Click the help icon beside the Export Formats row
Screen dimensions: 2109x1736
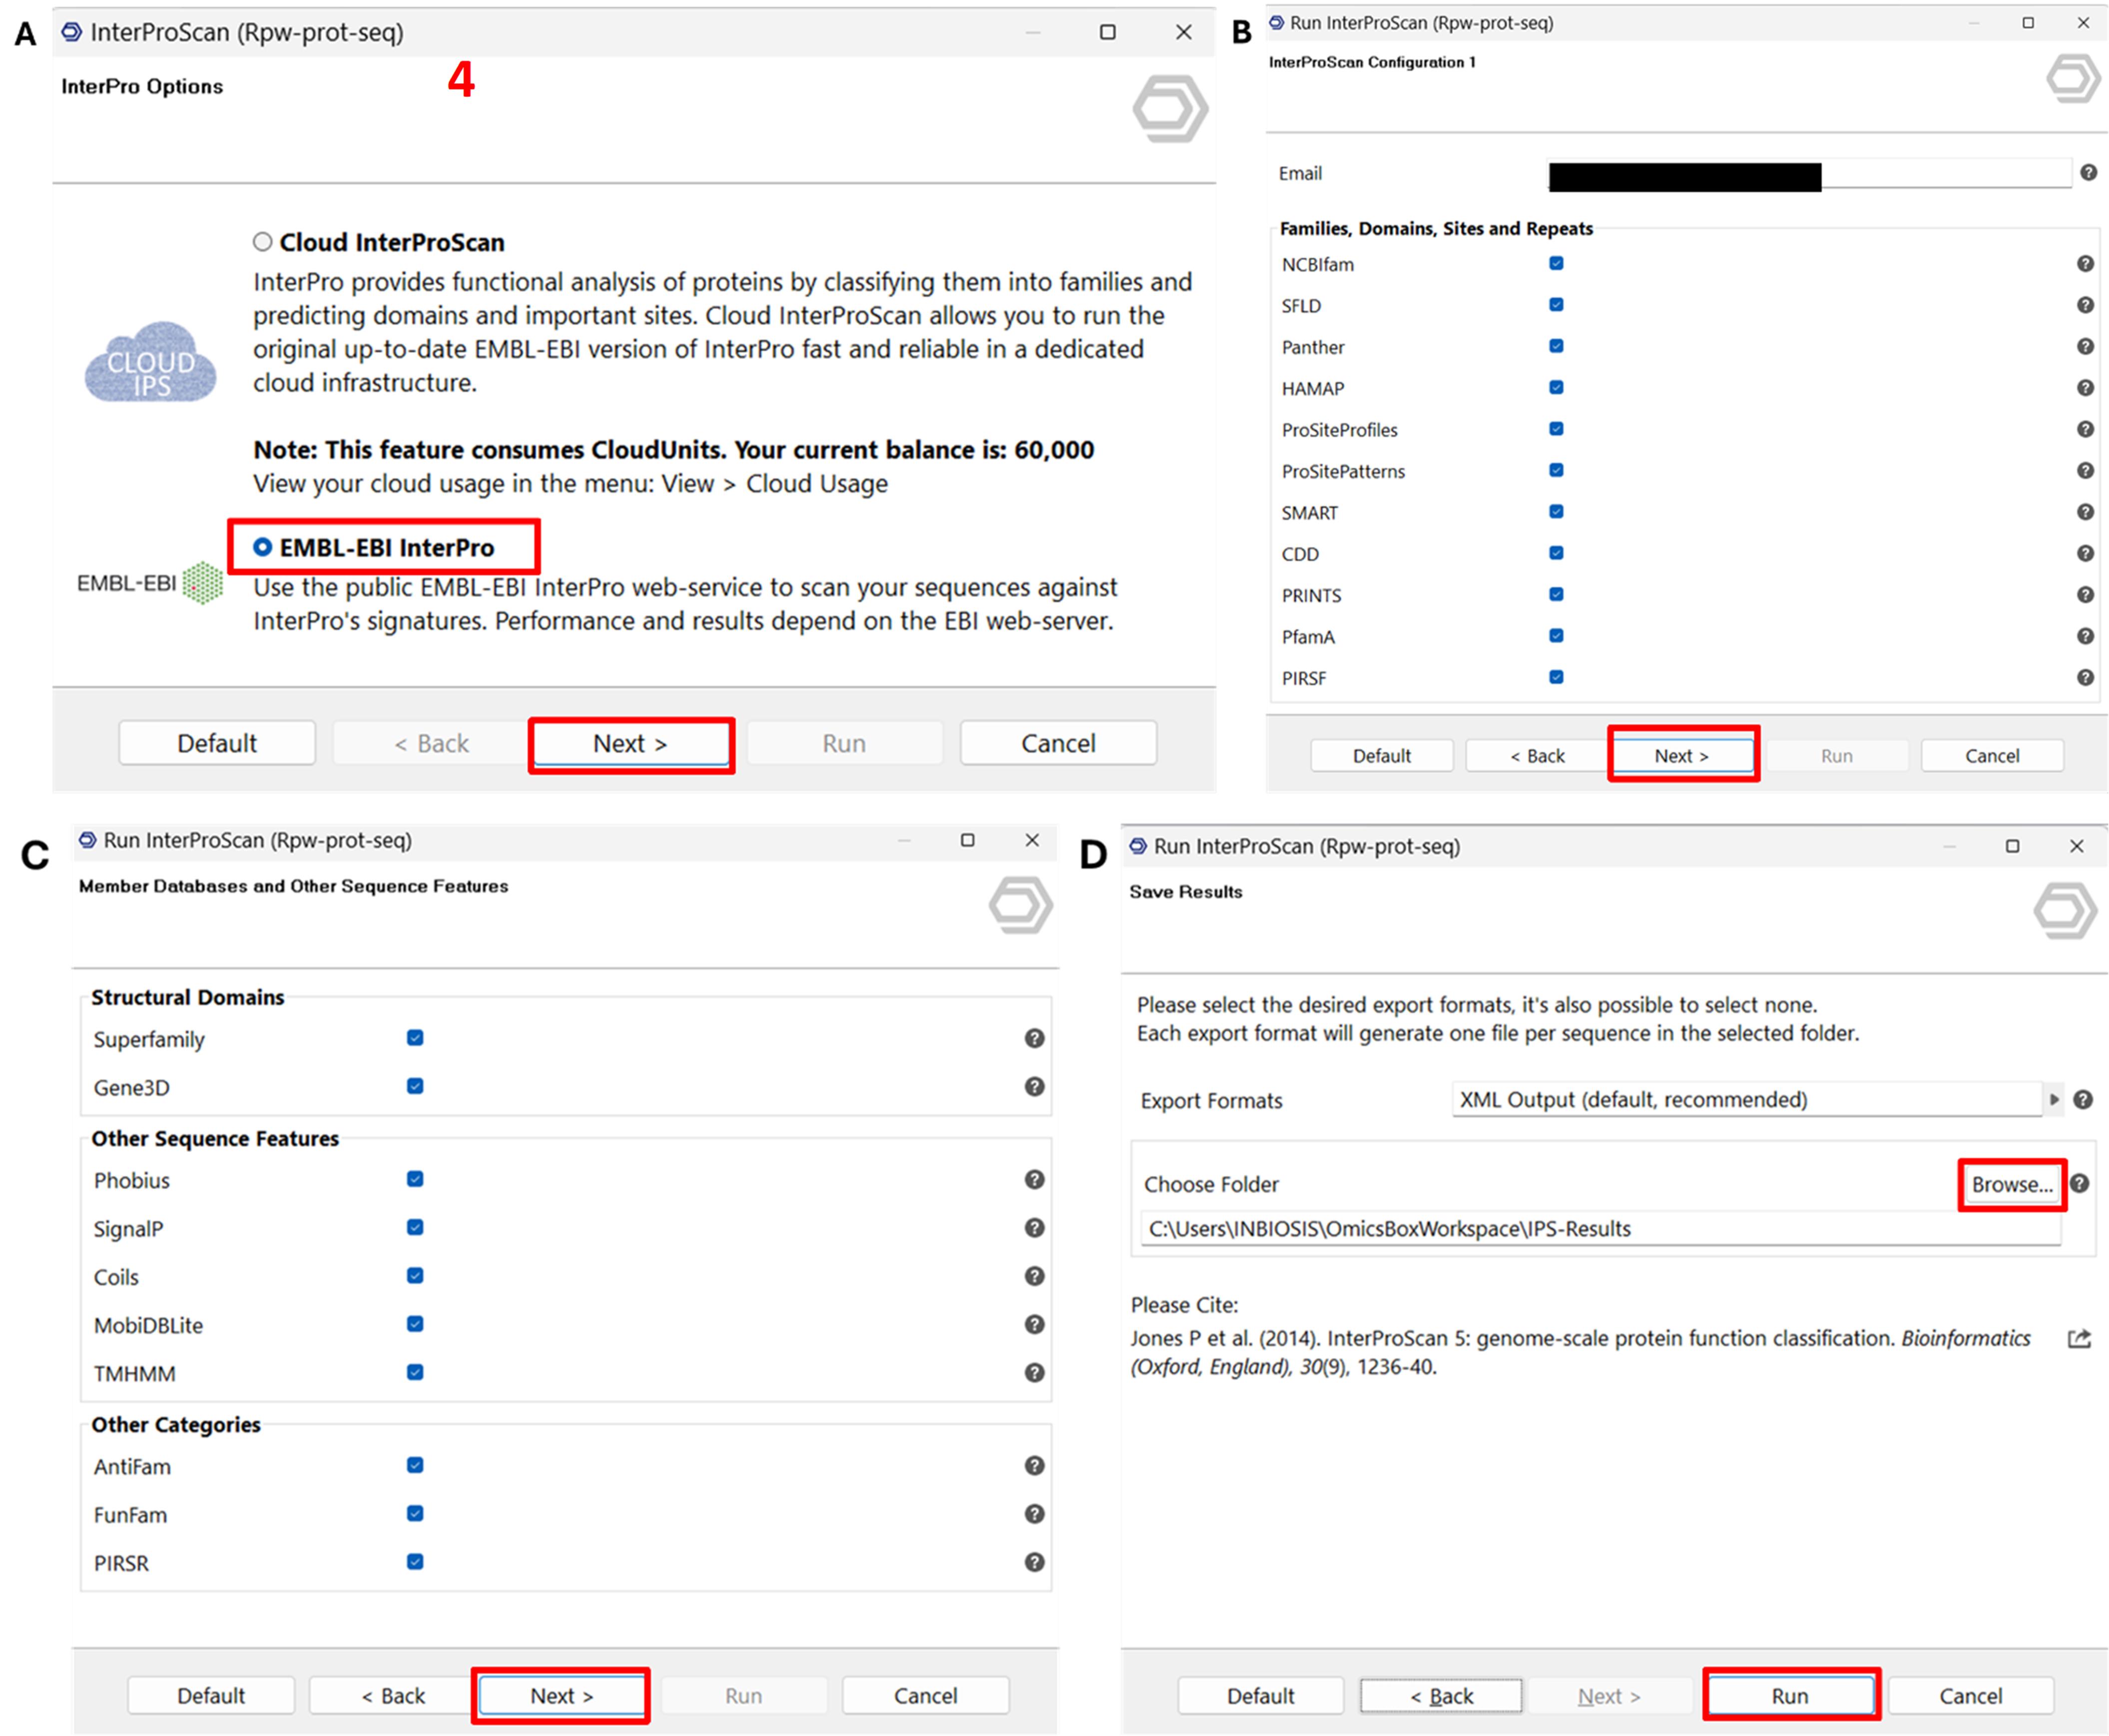(2082, 1100)
